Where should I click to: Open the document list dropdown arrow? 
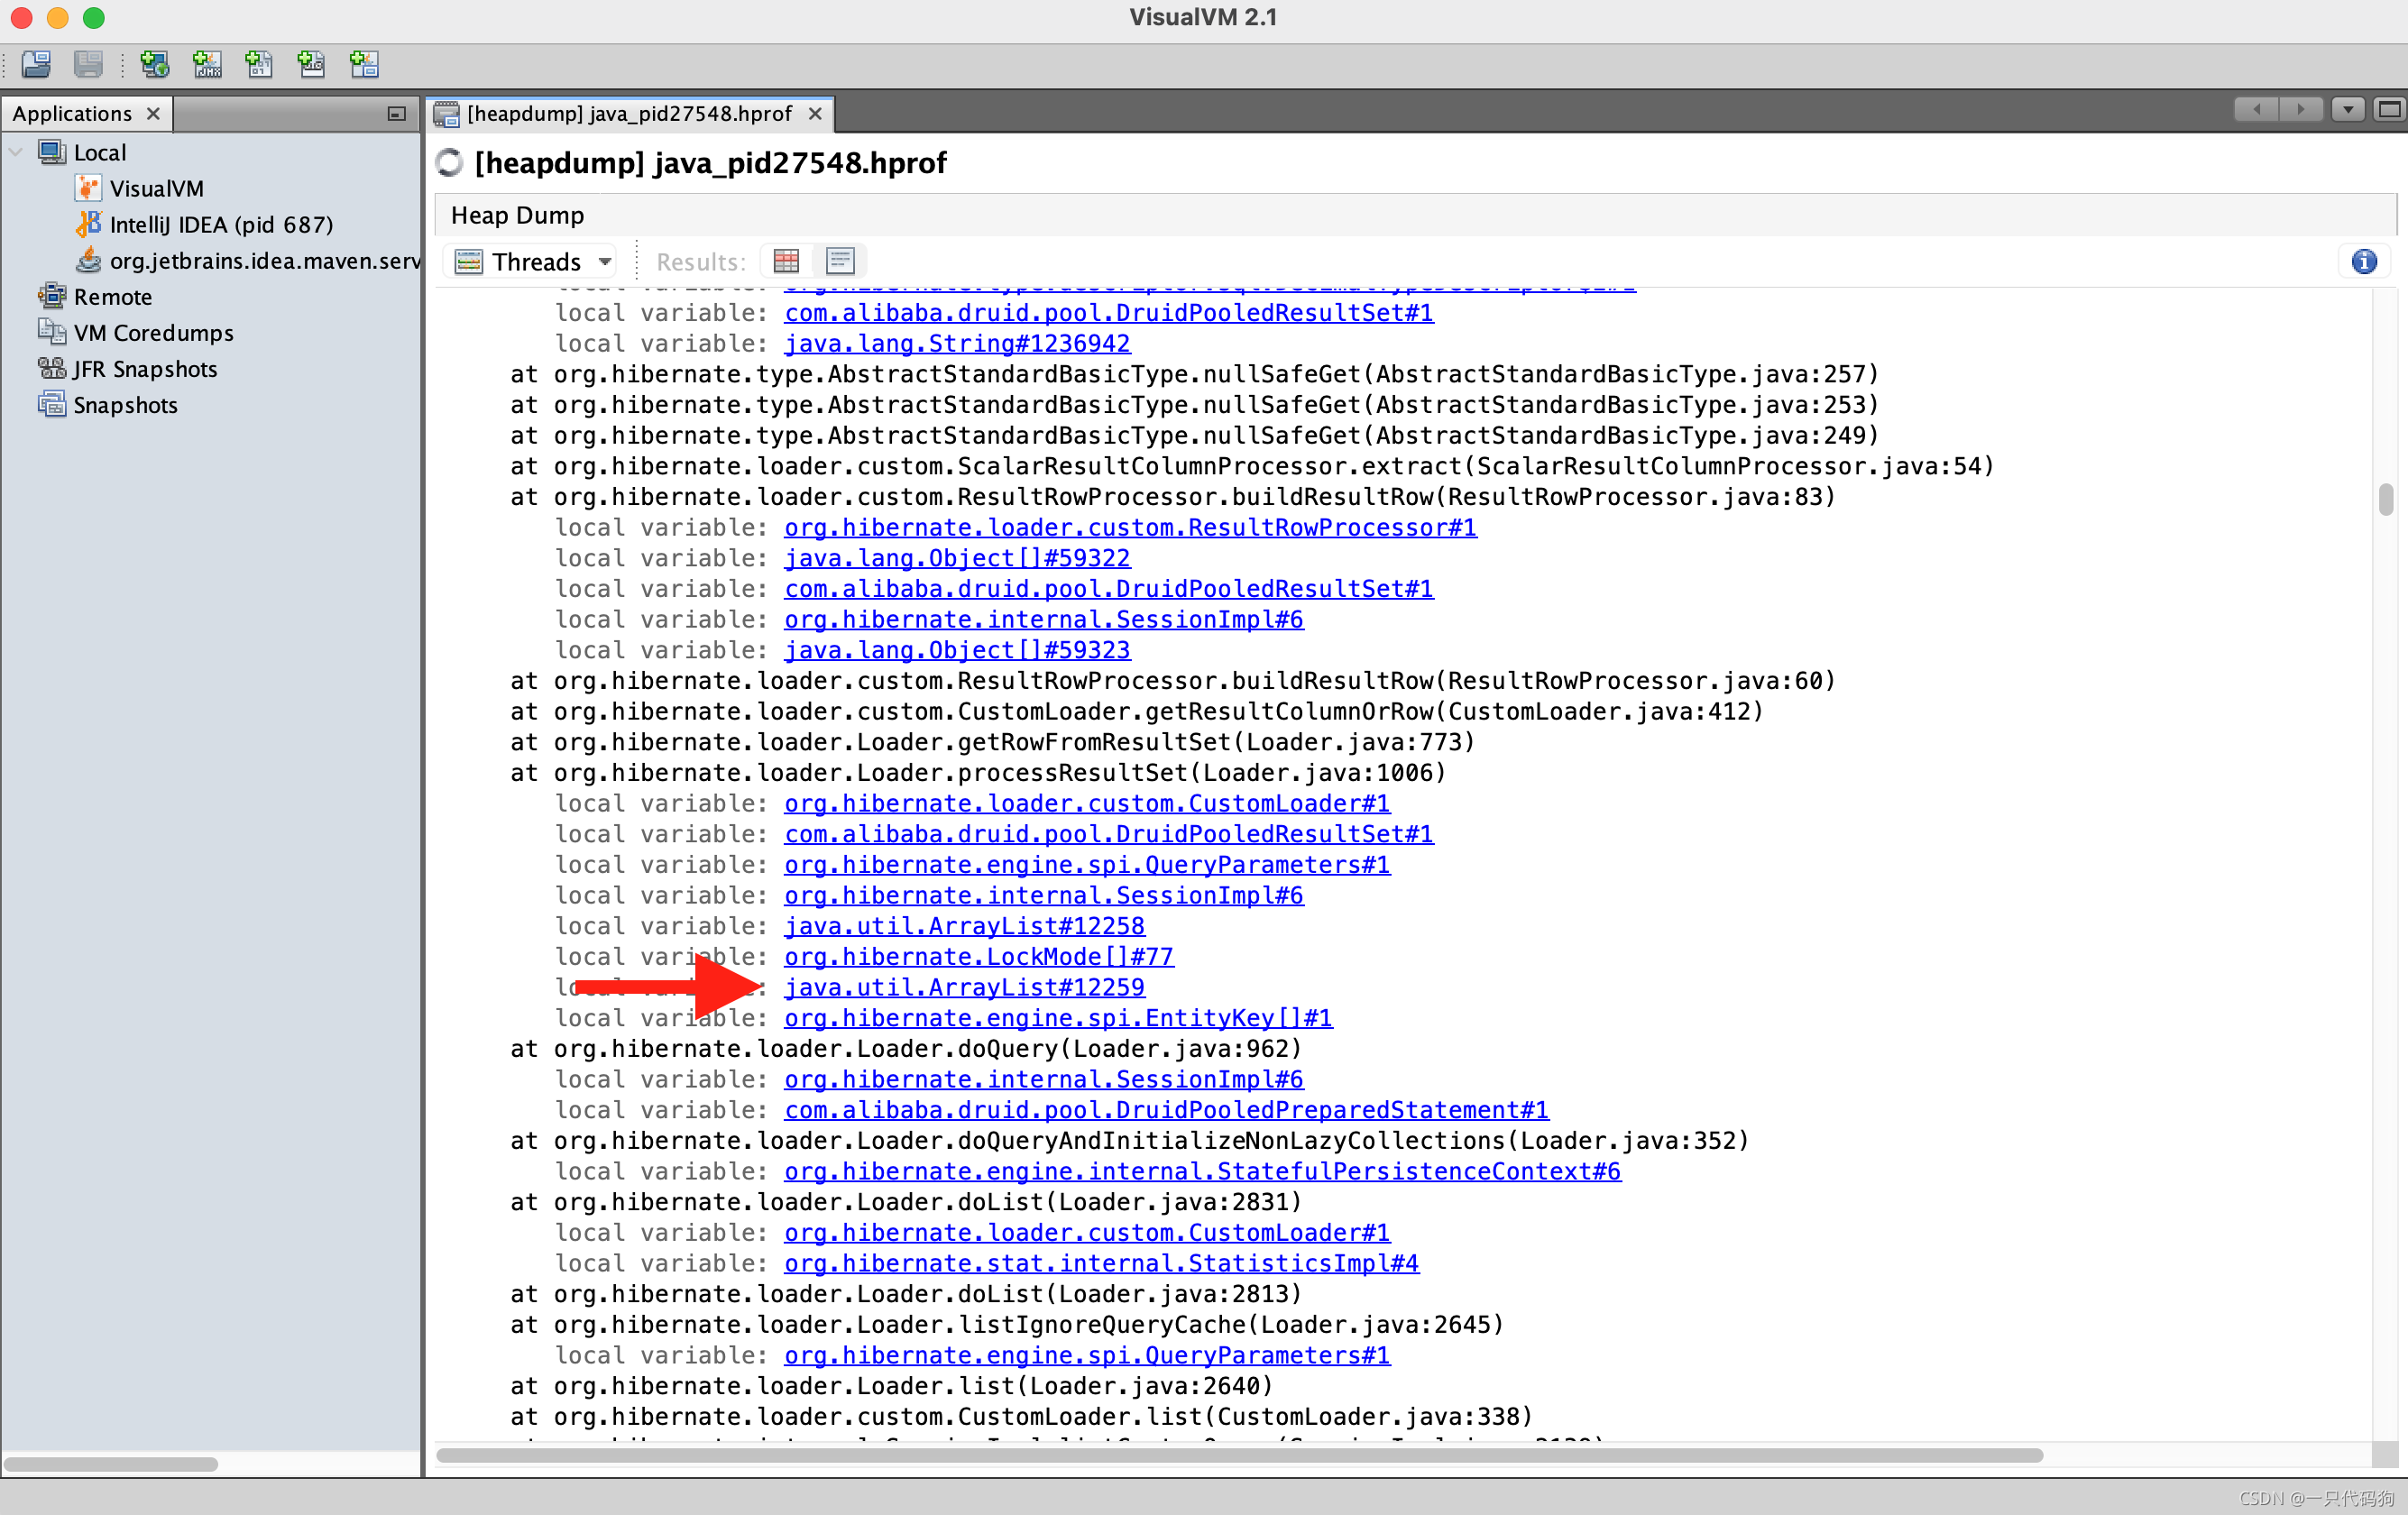(2347, 110)
